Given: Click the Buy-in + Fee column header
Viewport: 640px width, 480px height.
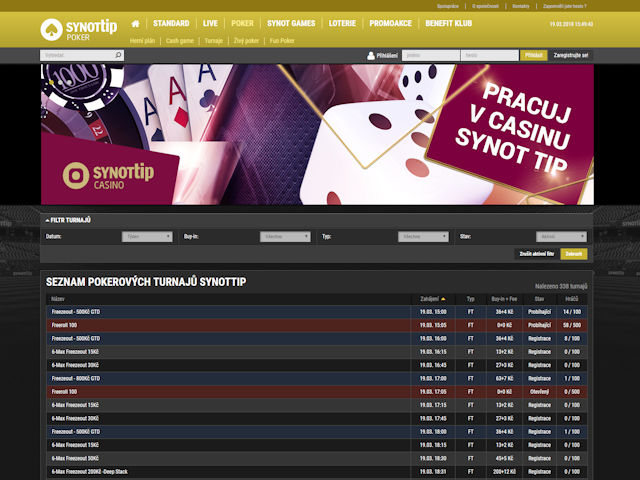Looking at the screenshot, I should pos(504,299).
